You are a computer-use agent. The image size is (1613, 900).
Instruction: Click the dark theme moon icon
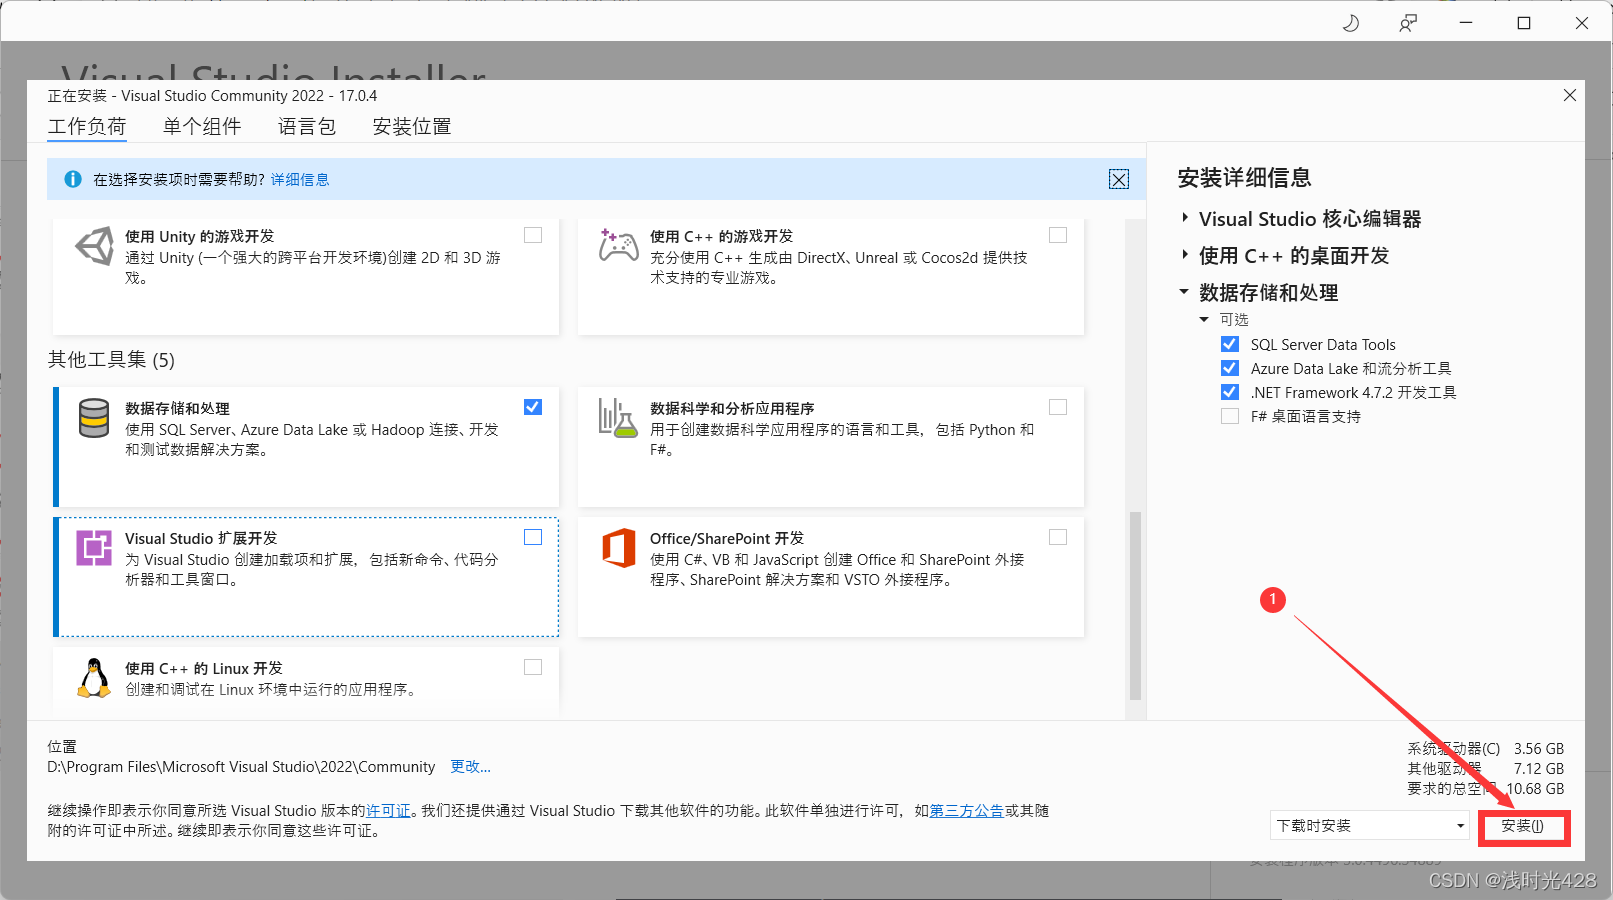pos(1350,22)
